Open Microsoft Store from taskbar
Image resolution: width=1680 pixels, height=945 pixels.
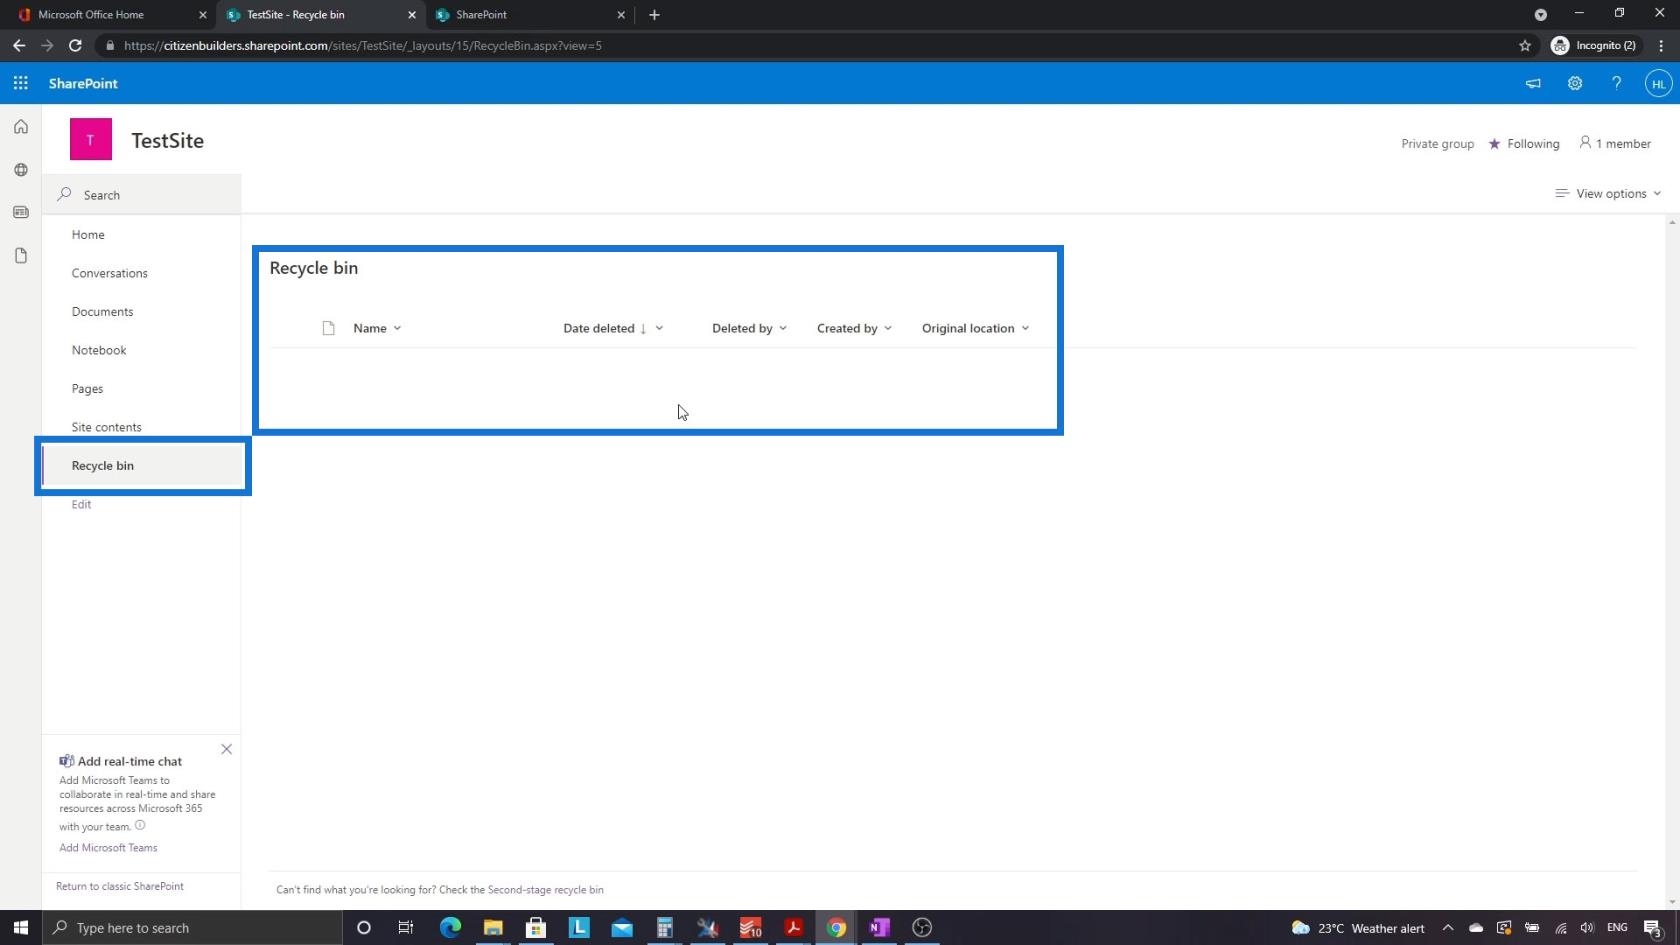(536, 928)
